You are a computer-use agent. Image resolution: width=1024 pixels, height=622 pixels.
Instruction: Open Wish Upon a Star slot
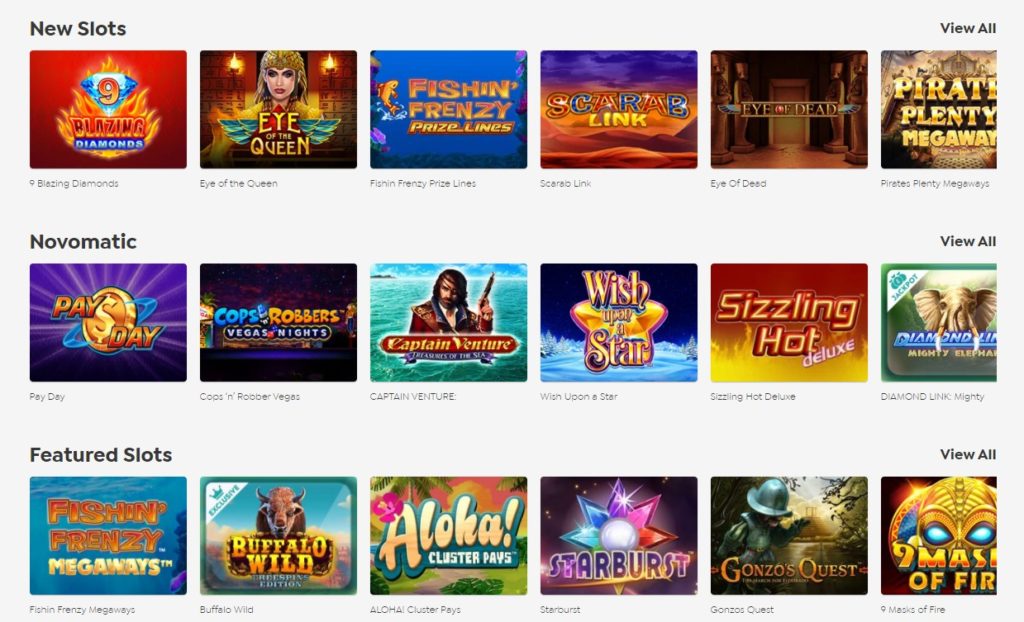point(618,322)
